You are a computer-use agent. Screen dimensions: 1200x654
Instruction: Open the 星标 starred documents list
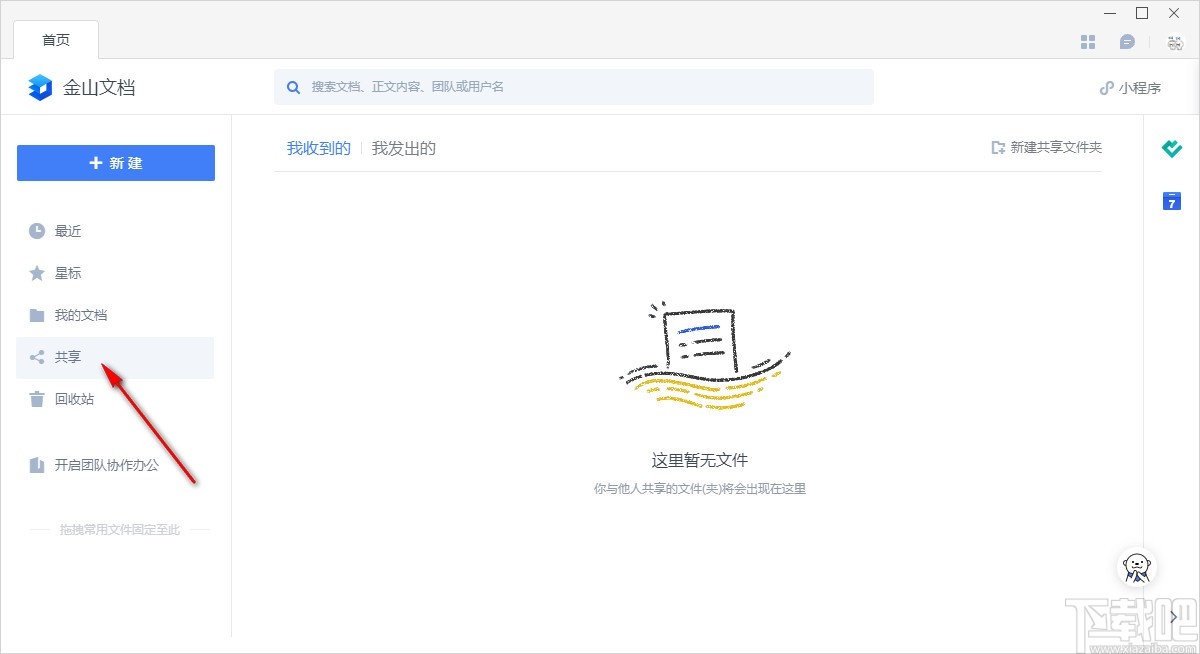pos(66,273)
